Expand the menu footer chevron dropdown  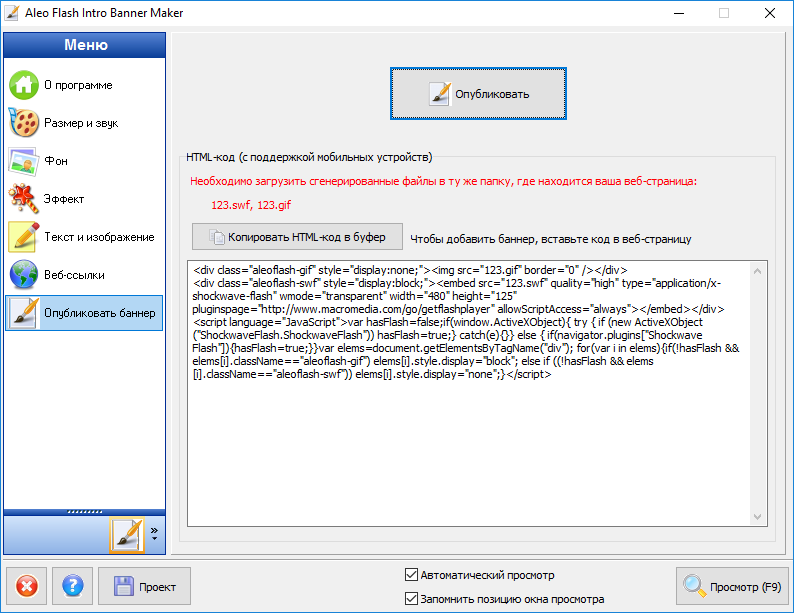154,534
